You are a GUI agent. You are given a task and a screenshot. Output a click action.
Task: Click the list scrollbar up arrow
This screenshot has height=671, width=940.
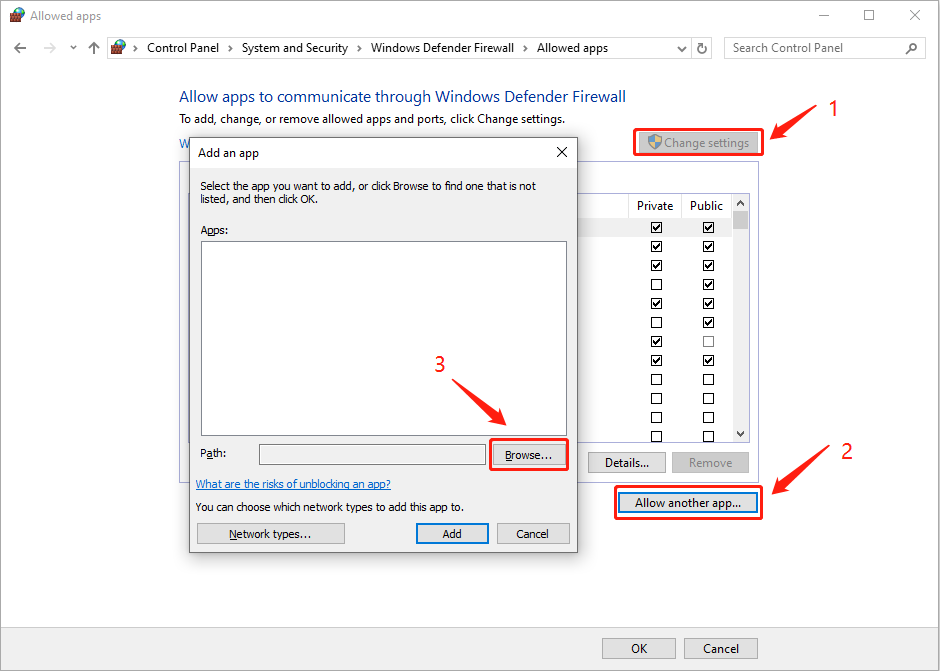pyautogui.click(x=740, y=203)
